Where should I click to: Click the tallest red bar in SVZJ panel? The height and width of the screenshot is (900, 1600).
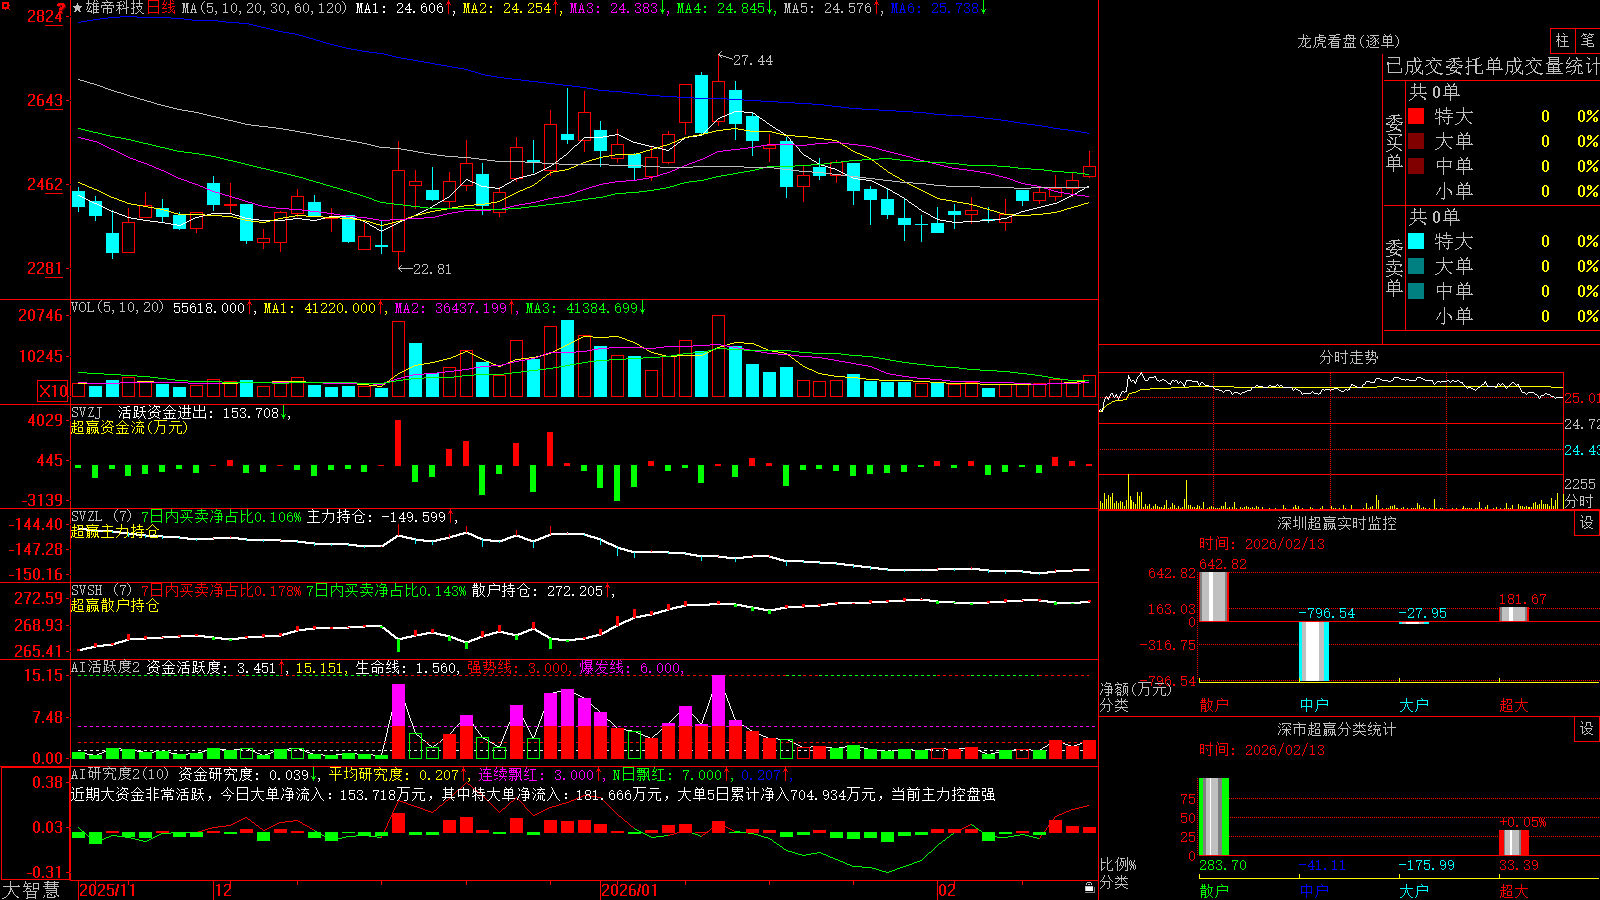pyautogui.click(x=398, y=442)
